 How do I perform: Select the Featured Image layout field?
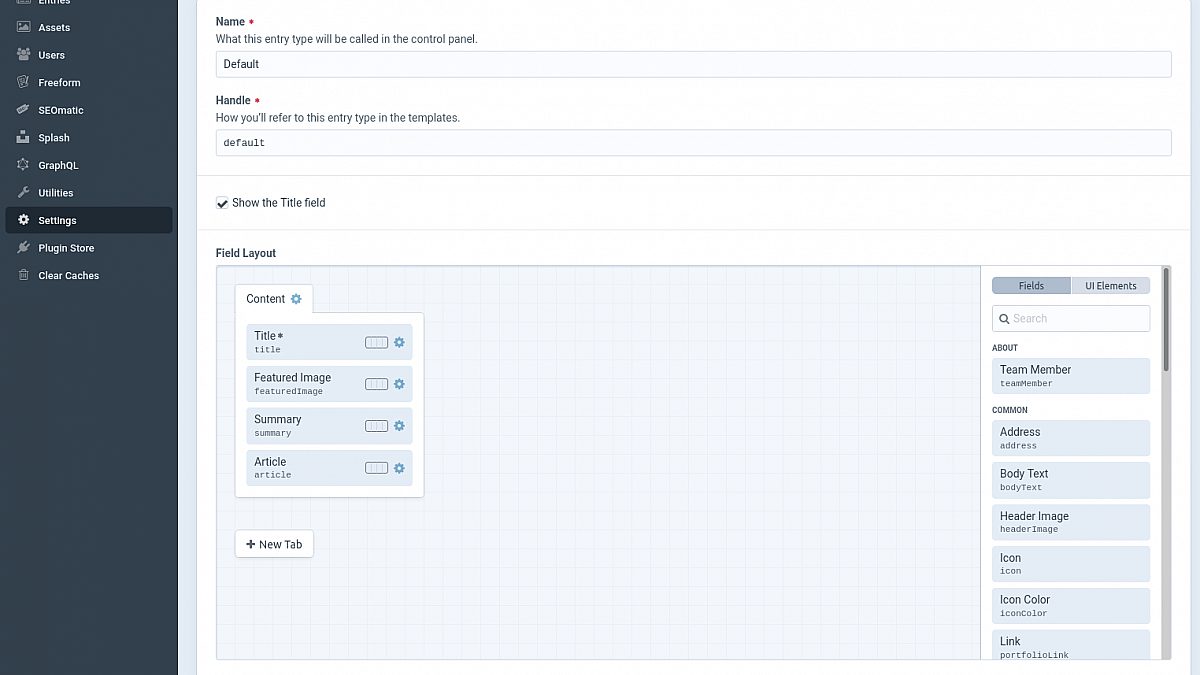329,384
